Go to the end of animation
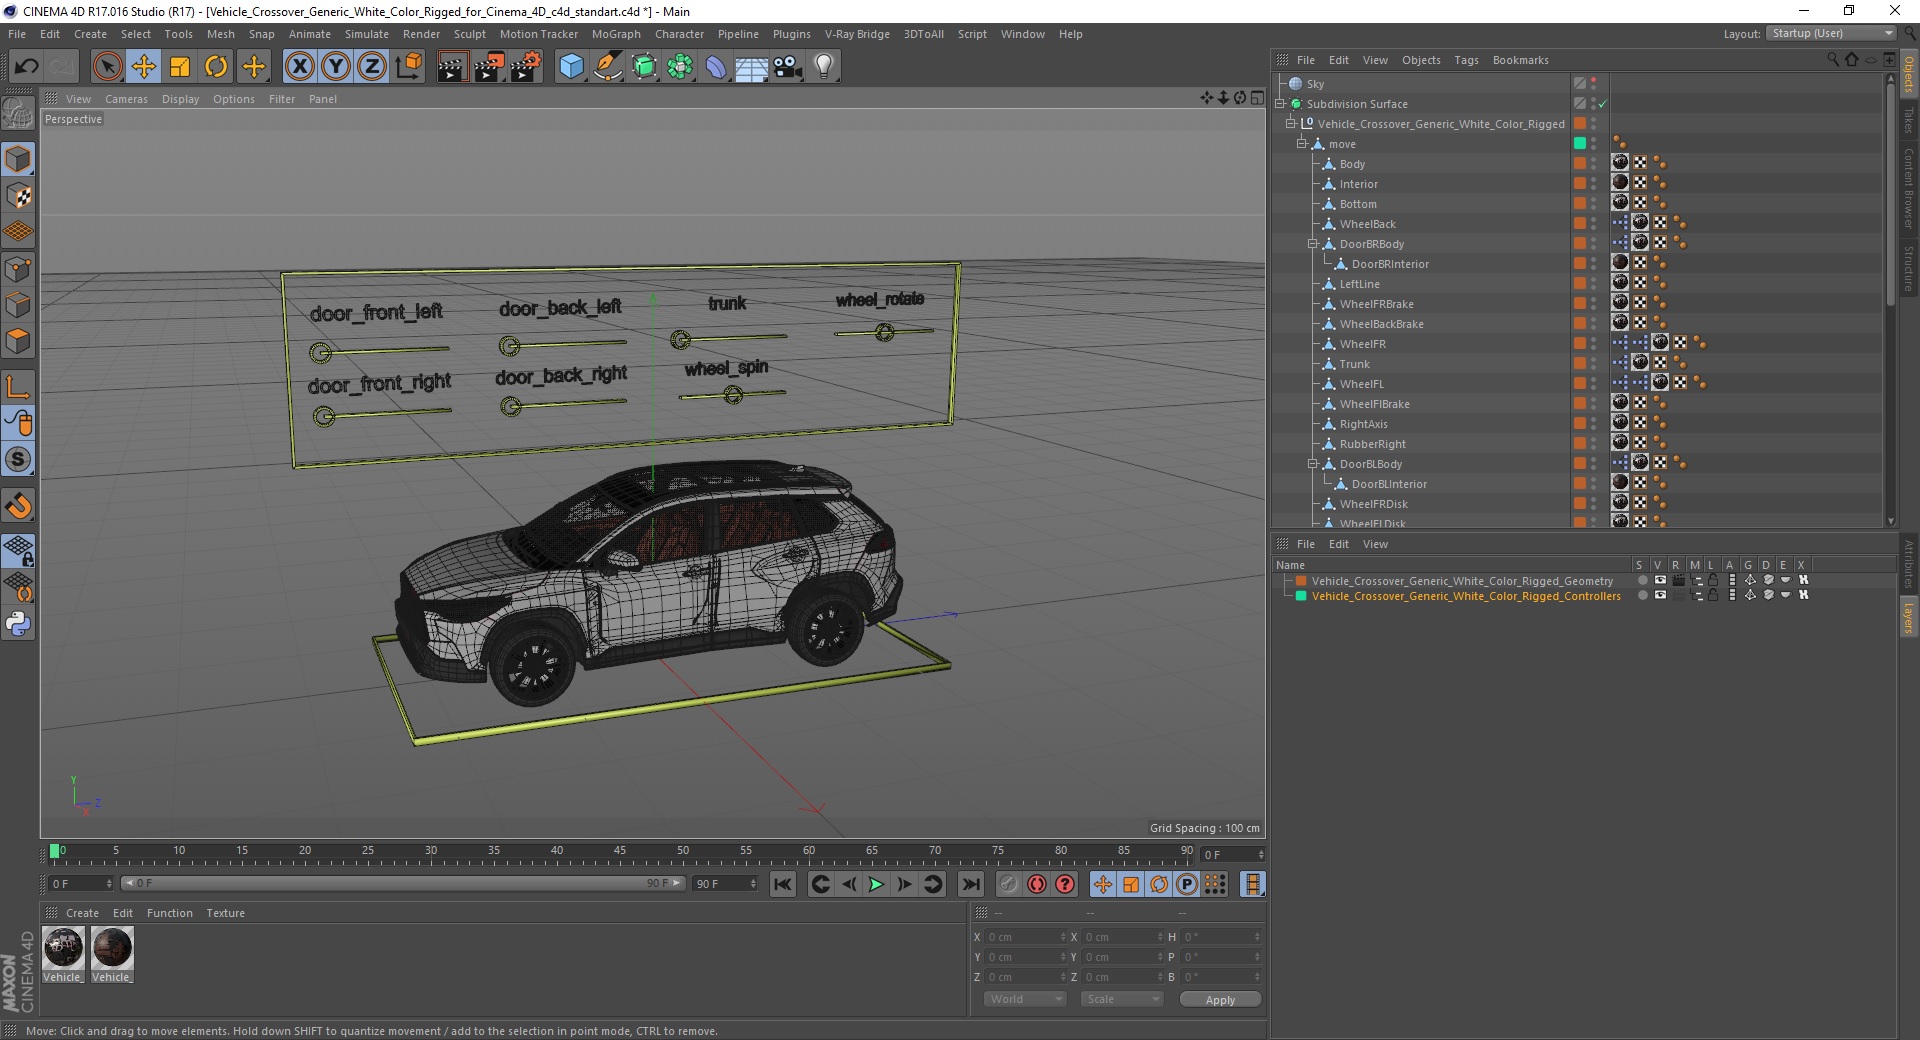This screenshot has height=1040, width=1920. (x=970, y=884)
